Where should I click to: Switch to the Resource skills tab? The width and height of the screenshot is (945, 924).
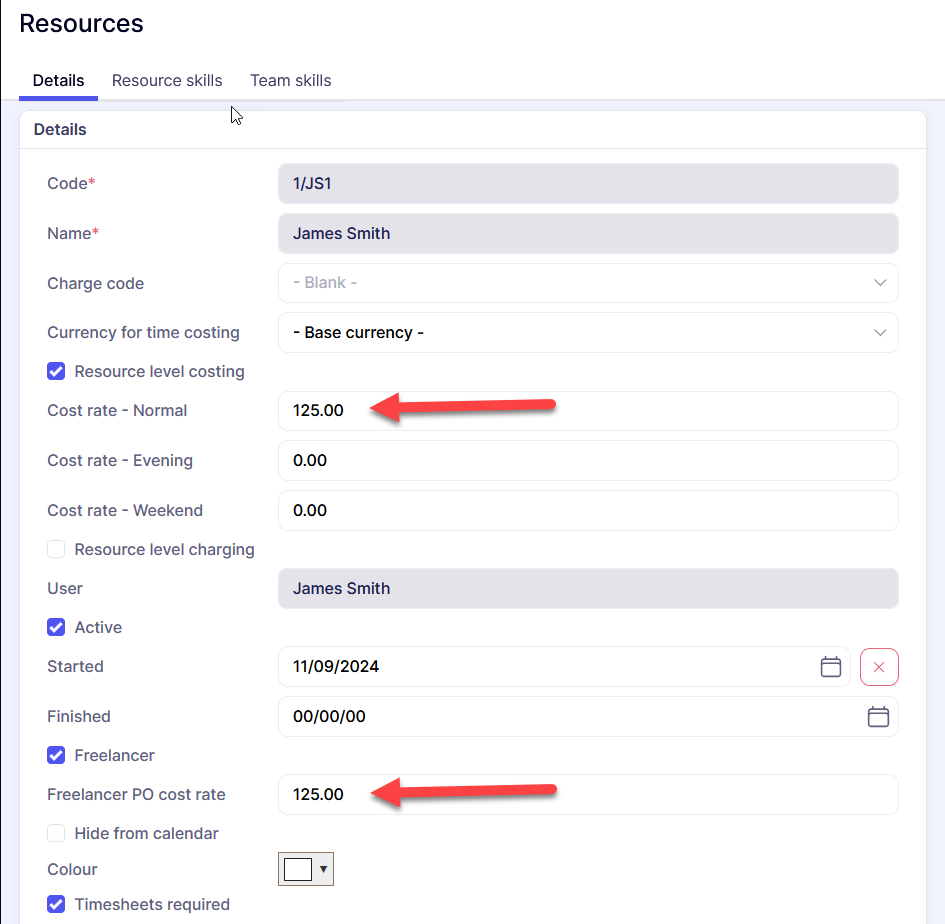[x=167, y=81]
